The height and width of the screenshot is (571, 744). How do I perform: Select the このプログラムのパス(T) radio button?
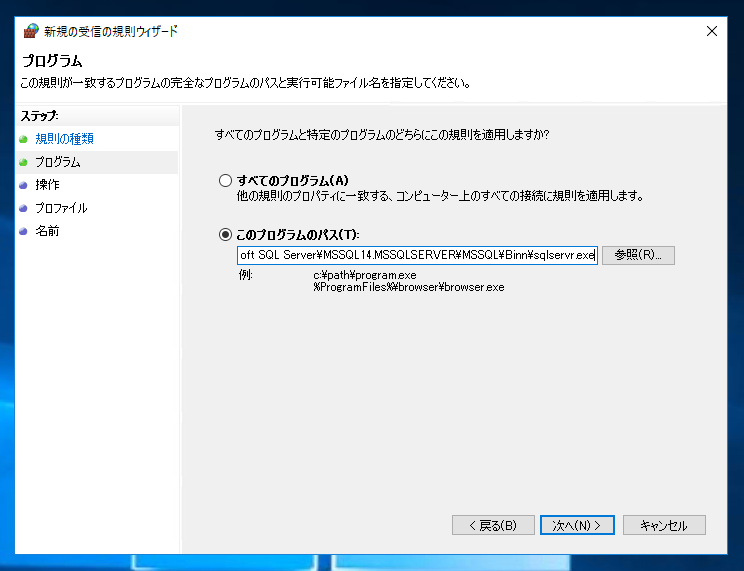225,234
